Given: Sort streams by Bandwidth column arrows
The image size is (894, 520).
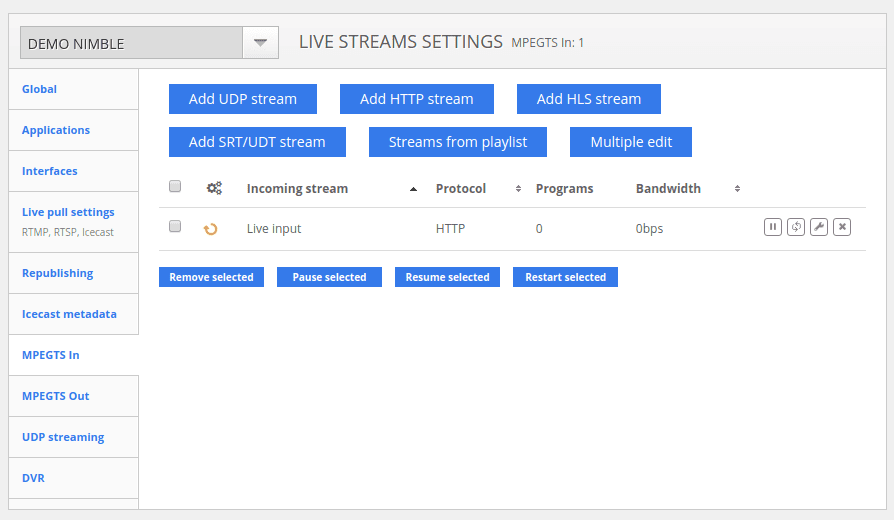Looking at the screenshot, I should 737,189.
